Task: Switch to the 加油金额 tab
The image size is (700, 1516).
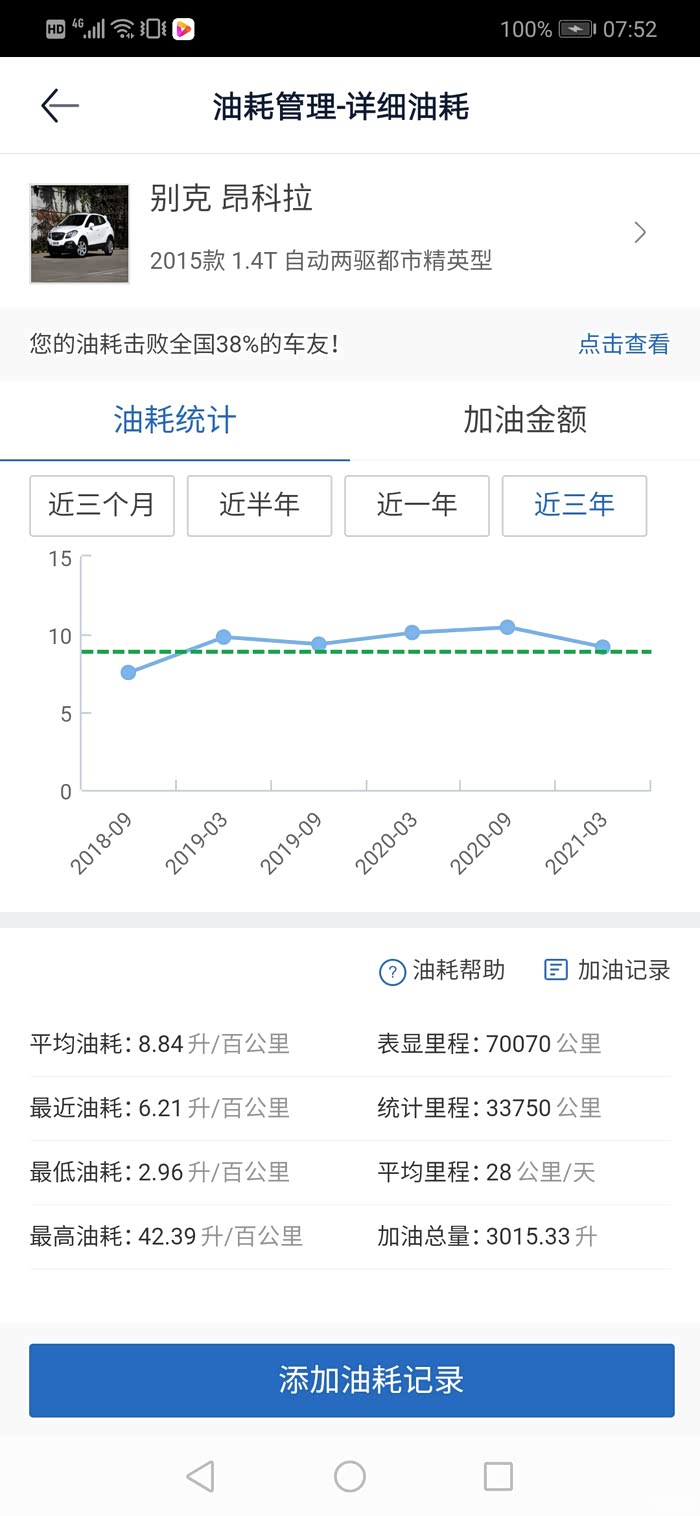Action: (525, 420)
